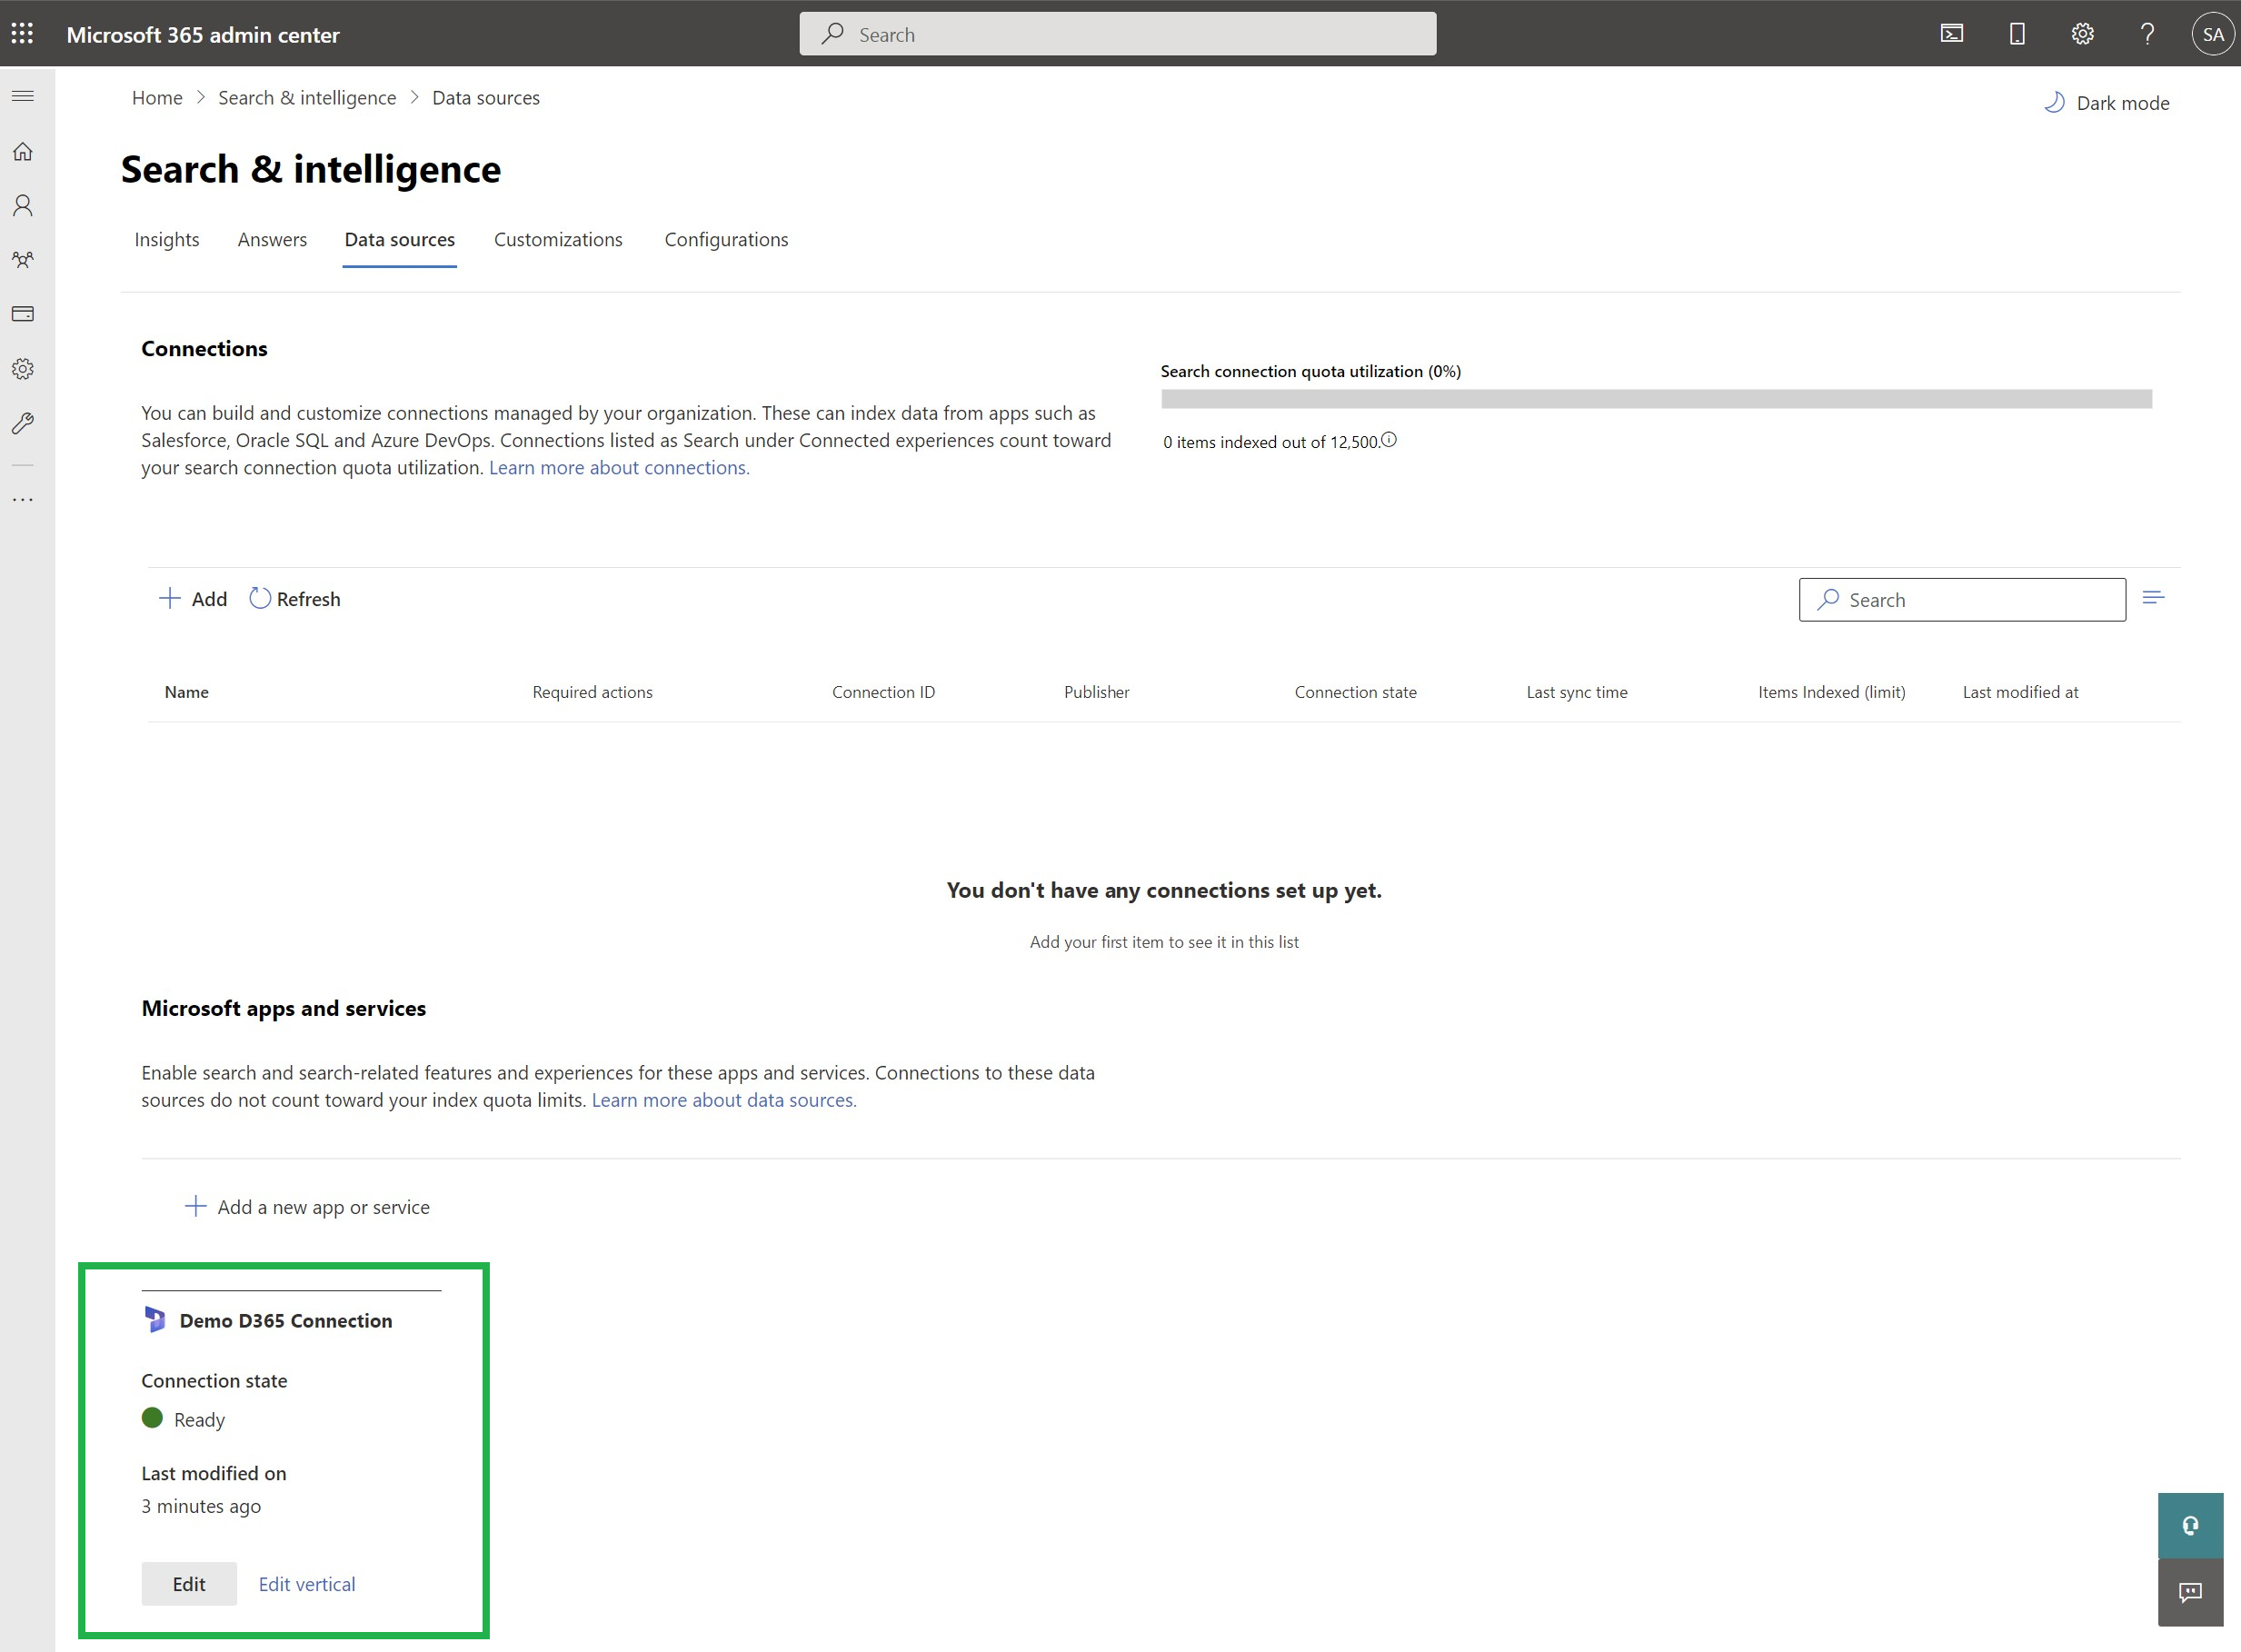Sort by Items Indexed (limit) column

click(1832, 692)
